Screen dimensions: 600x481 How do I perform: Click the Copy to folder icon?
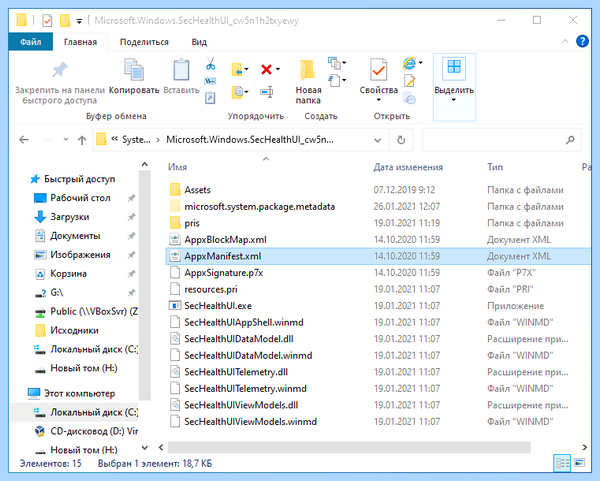[237, 92]
